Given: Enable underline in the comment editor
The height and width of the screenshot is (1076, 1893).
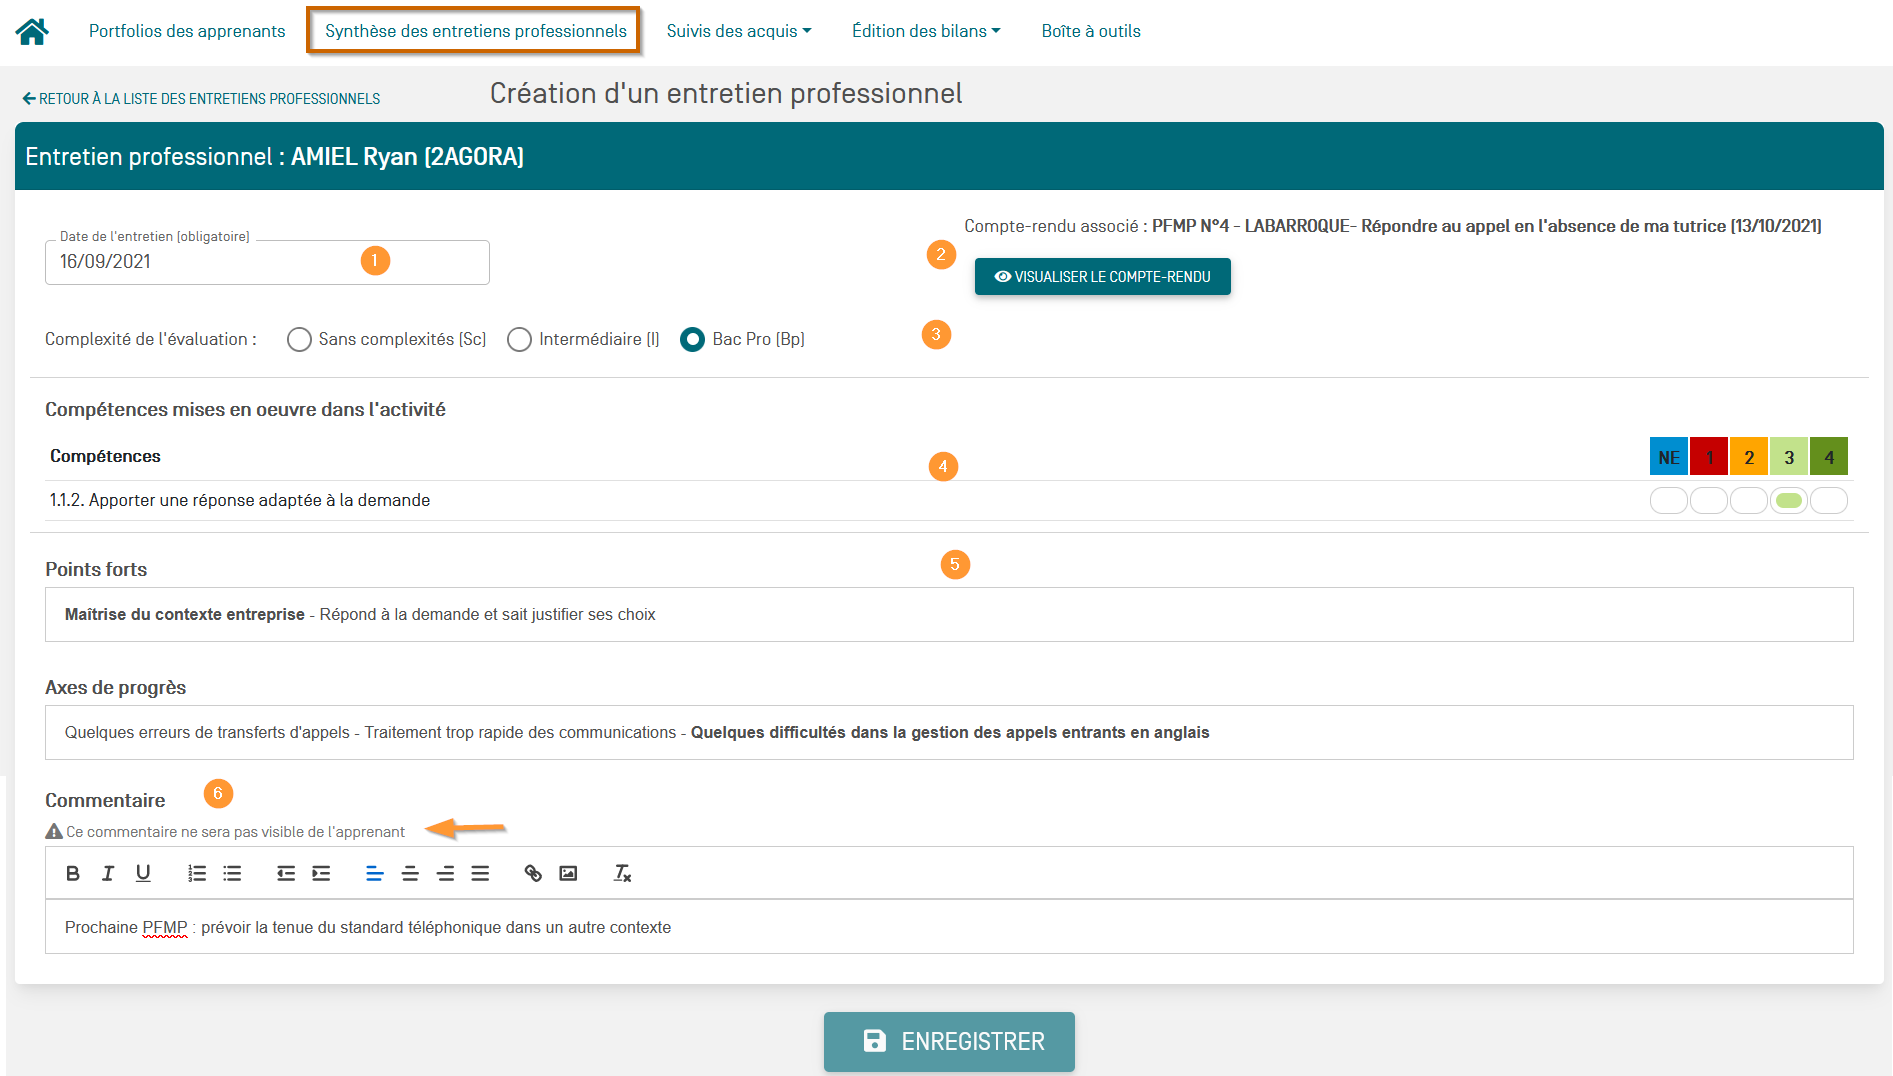Looking at the screenshot, I should [x=143, y=874].
